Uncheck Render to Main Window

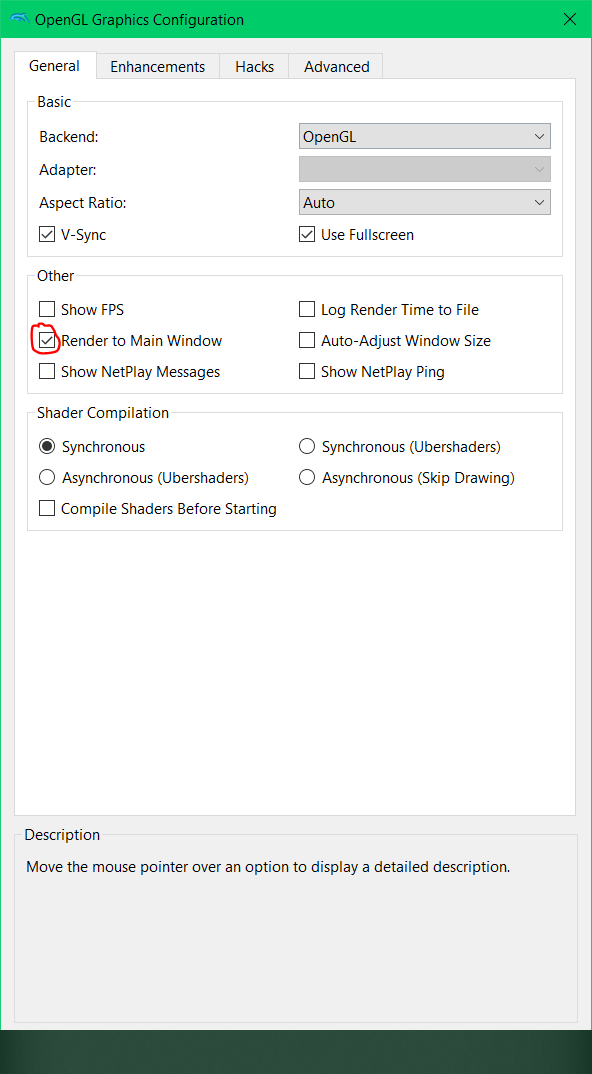click(47, 340)
